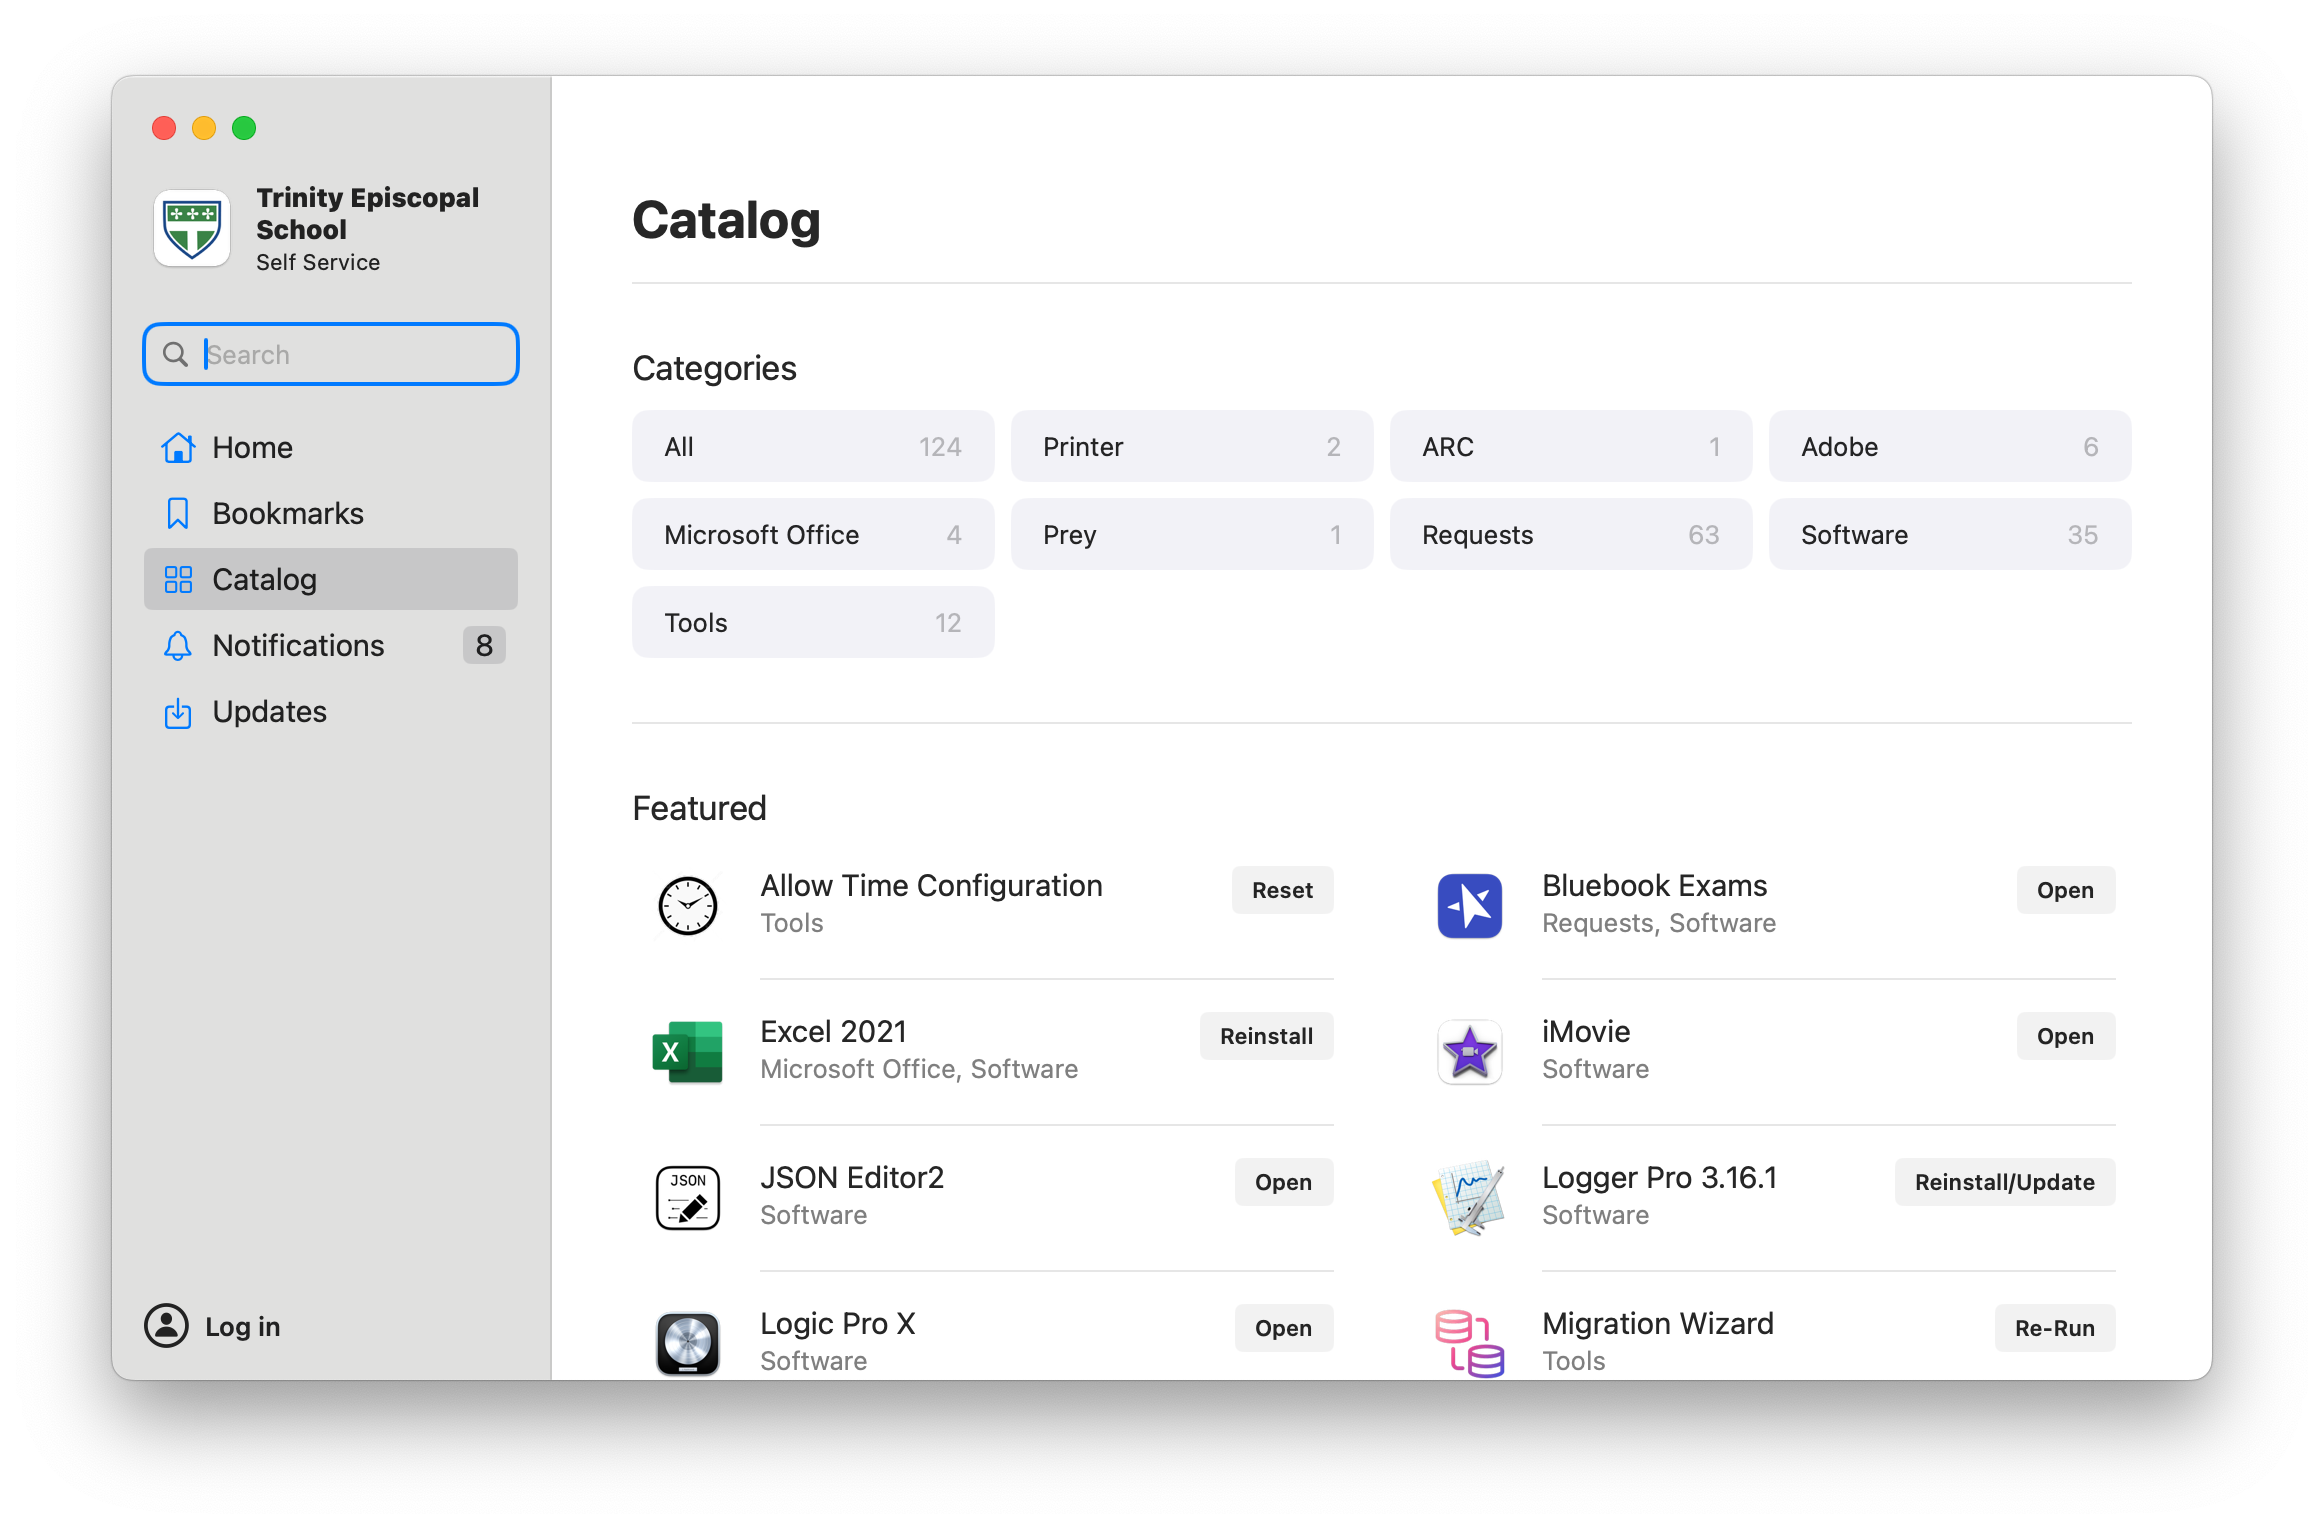
Task: Click the Excel 2021 app icon
Action: point(687,1051)
